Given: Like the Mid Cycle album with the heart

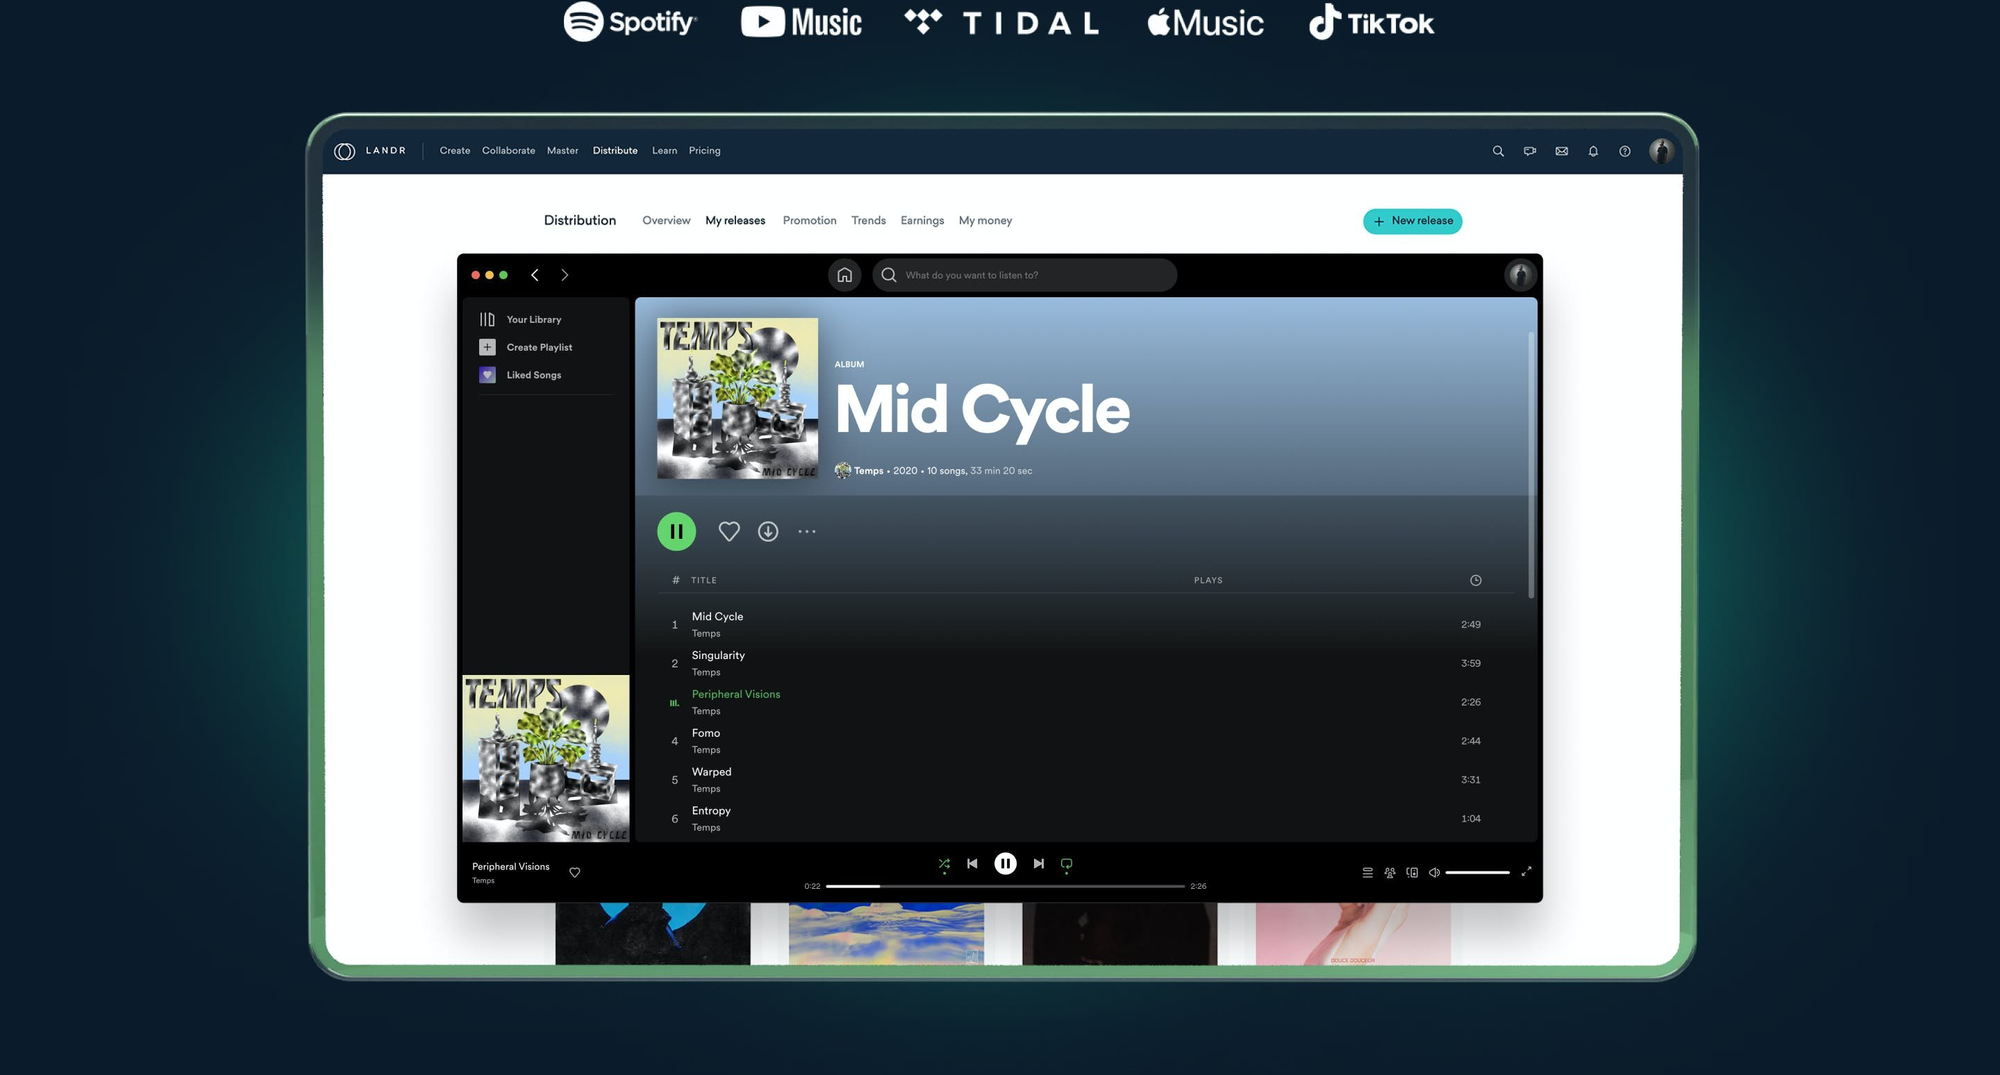Looking at the screenshot, I should pyautogui.click(x=729, y=532).
